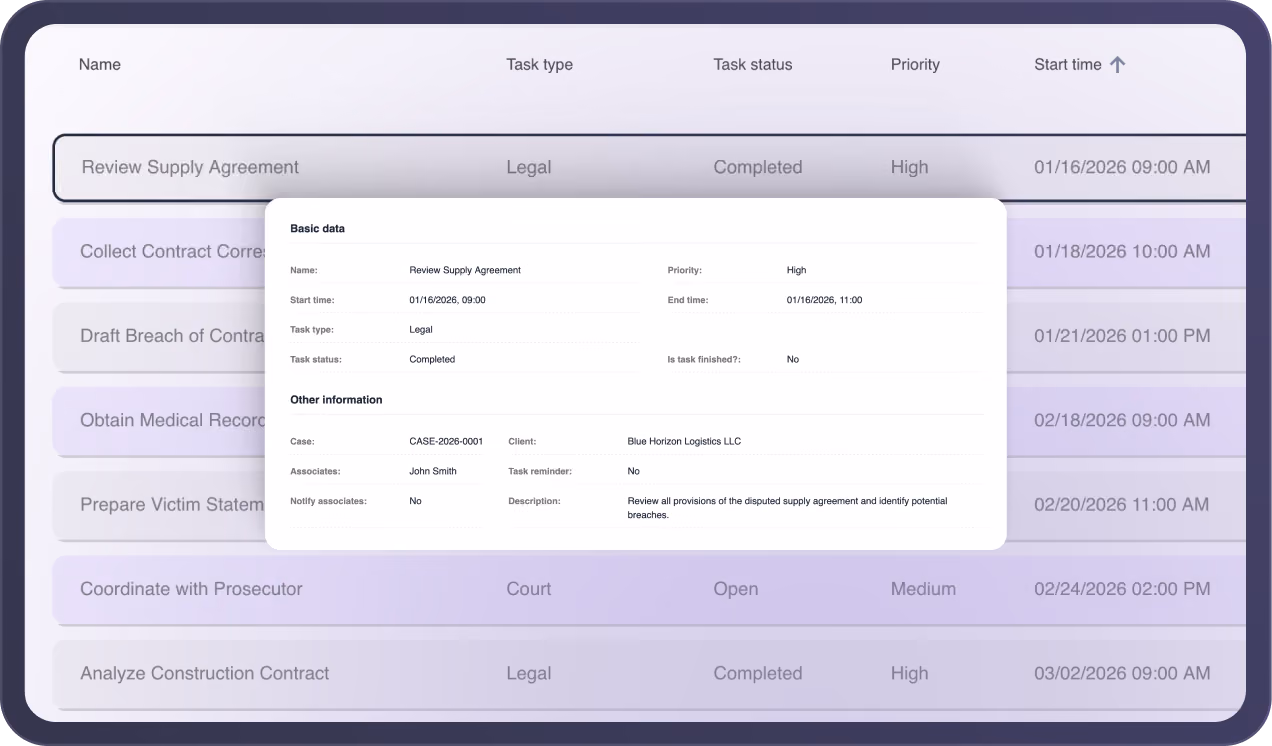Click the popup start time 01/16/2026, 09:00
Screen dimensions: 1272x746
pyautogui.click(x=447, y=300)
